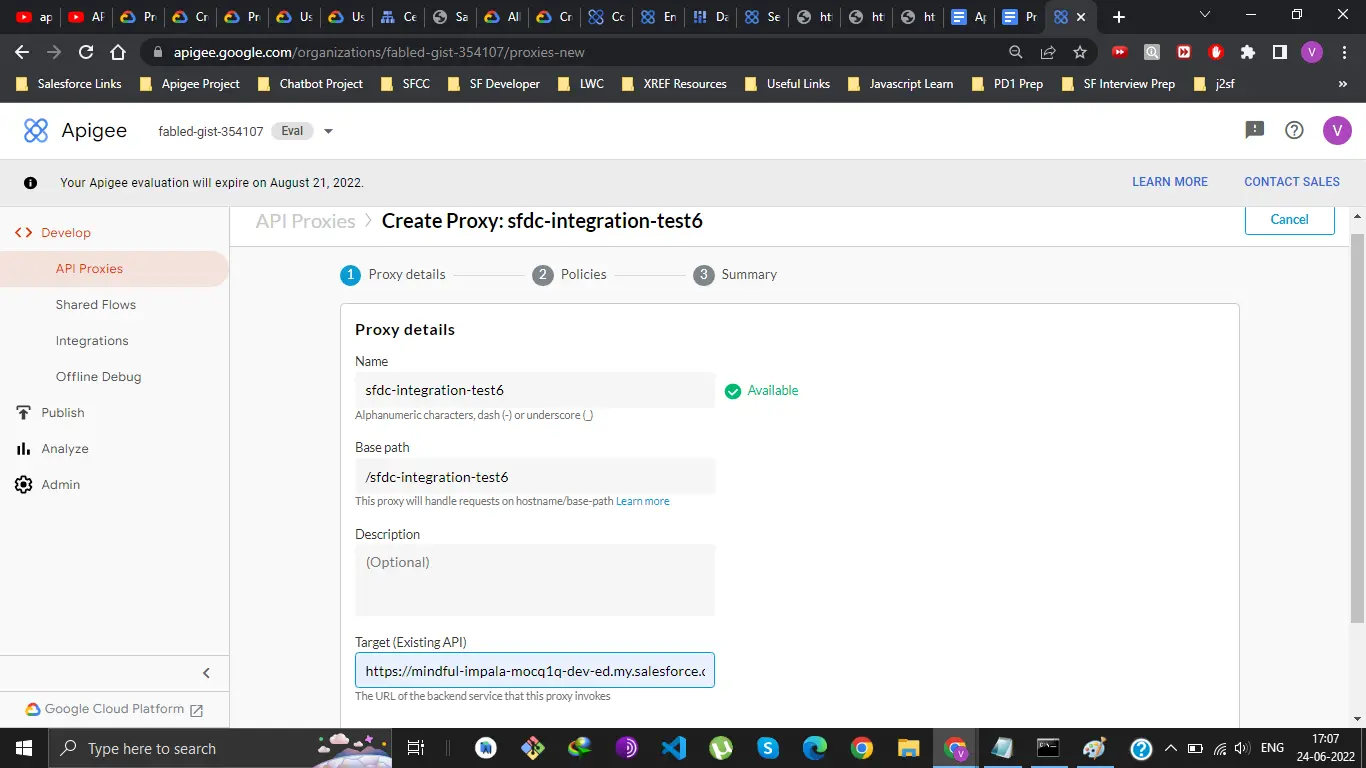1366x768 pixels.
Task: Open Chrome three-dot menu
Action: pos(1344,52)
